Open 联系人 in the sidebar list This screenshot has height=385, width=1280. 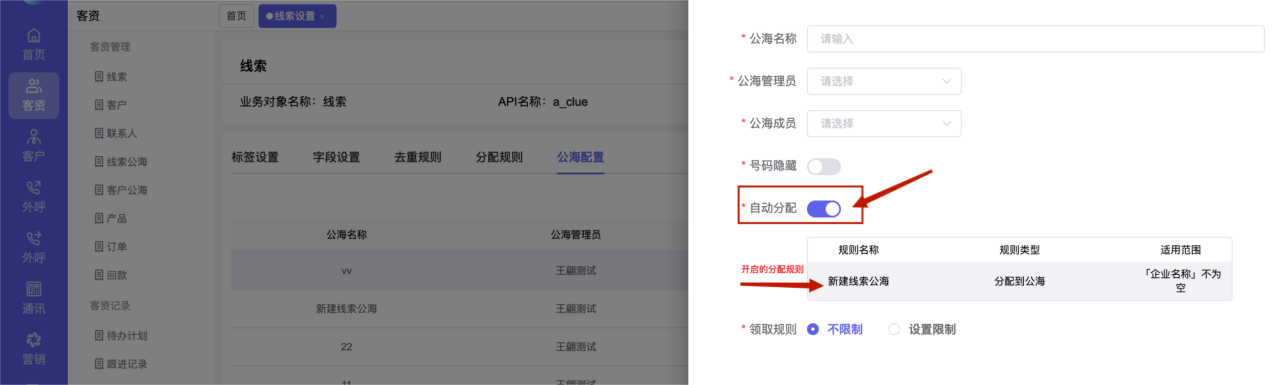coord(115,133)
